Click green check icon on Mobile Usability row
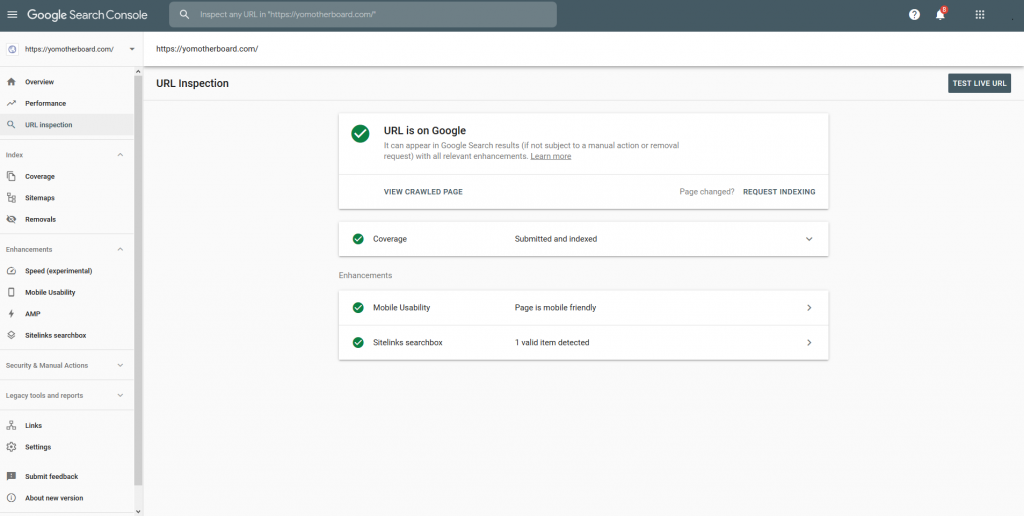This screenshot has width=1024, height=516. 358,308
